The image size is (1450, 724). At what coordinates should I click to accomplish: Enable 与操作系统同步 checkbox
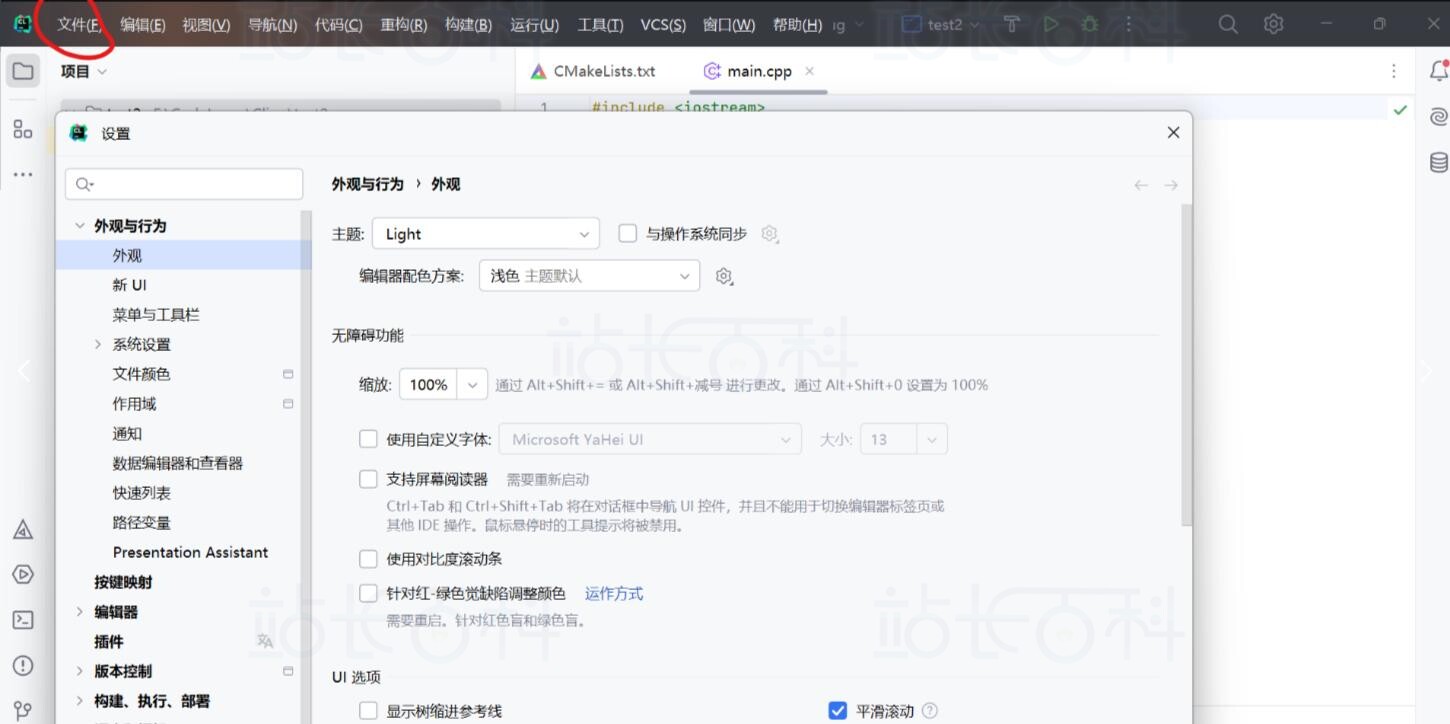coord(628,233)
